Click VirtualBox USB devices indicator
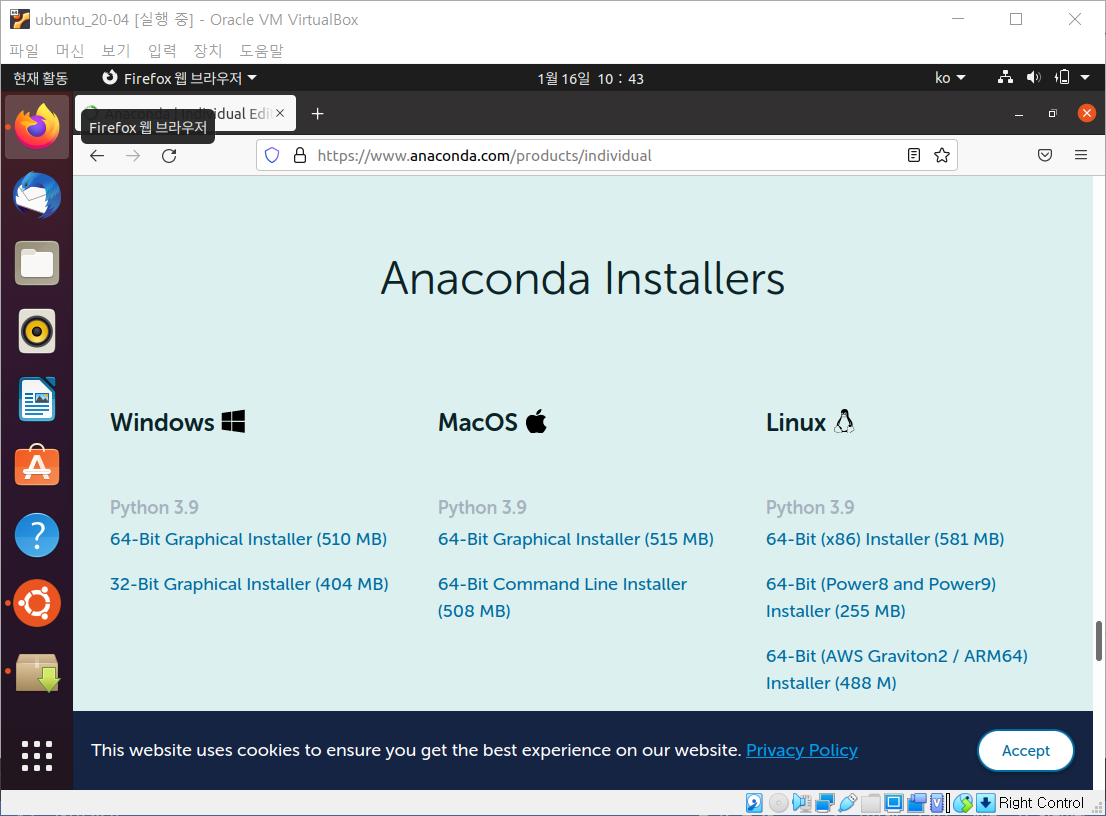Screen dimensions: 1106x816 point(848,803)
